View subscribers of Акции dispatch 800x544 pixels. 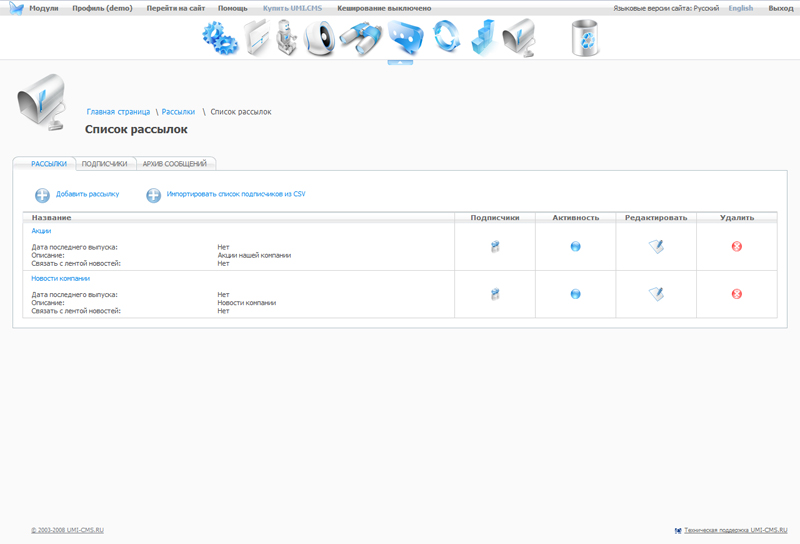(x=495, y=246)
